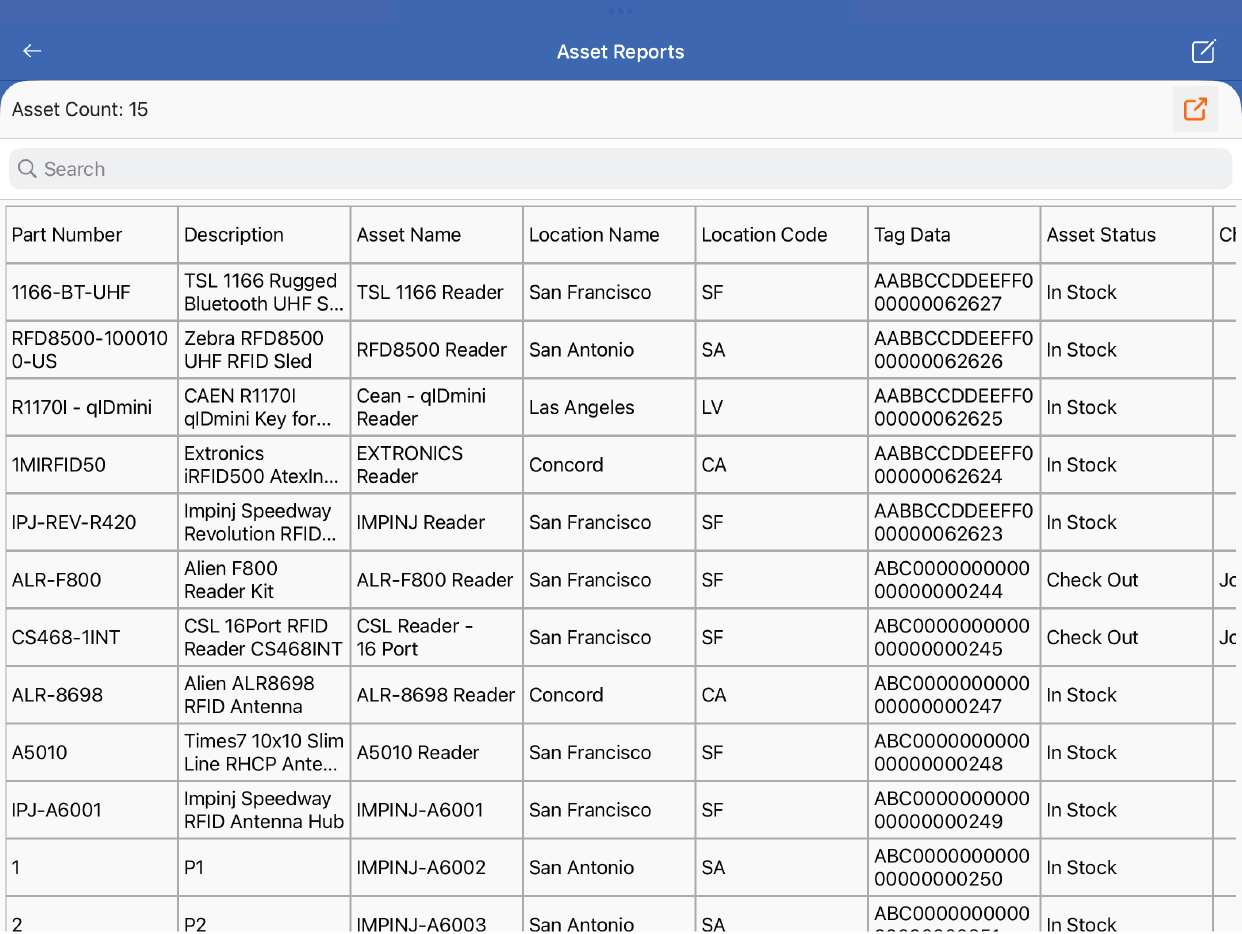
Task: Select the CS468-1INT part number cell
Action: pyautogui.click(x=66, y=638)
